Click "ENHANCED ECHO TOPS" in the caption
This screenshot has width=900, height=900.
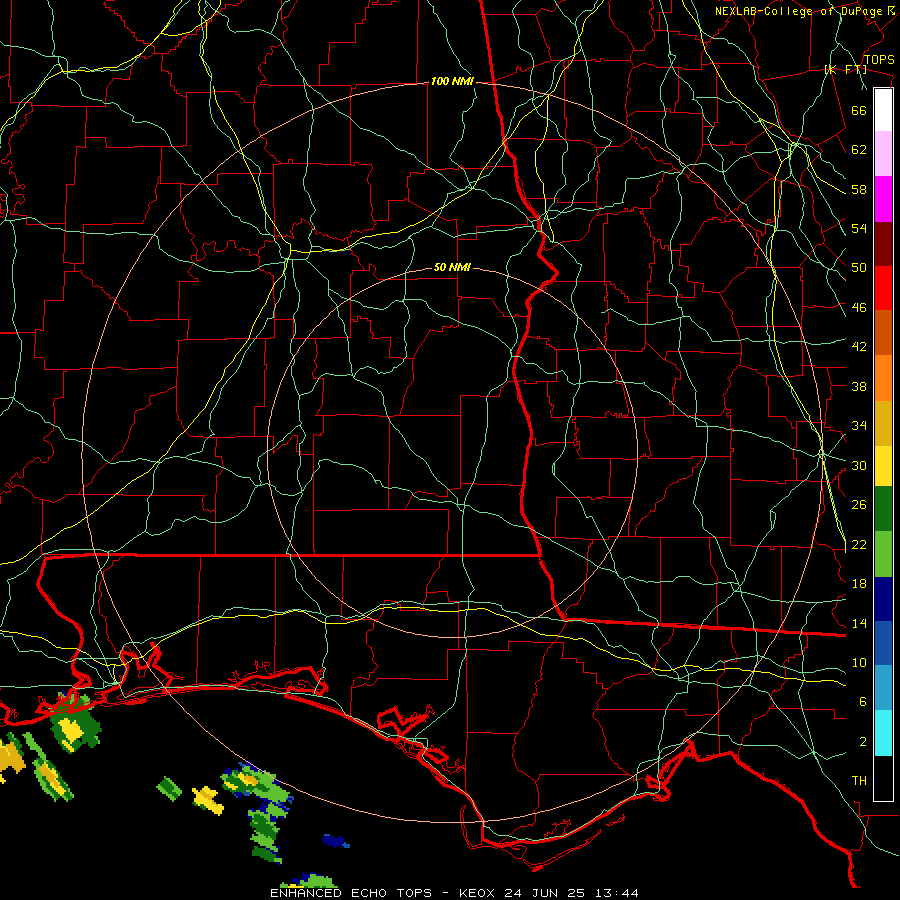[x=351, y=893]
